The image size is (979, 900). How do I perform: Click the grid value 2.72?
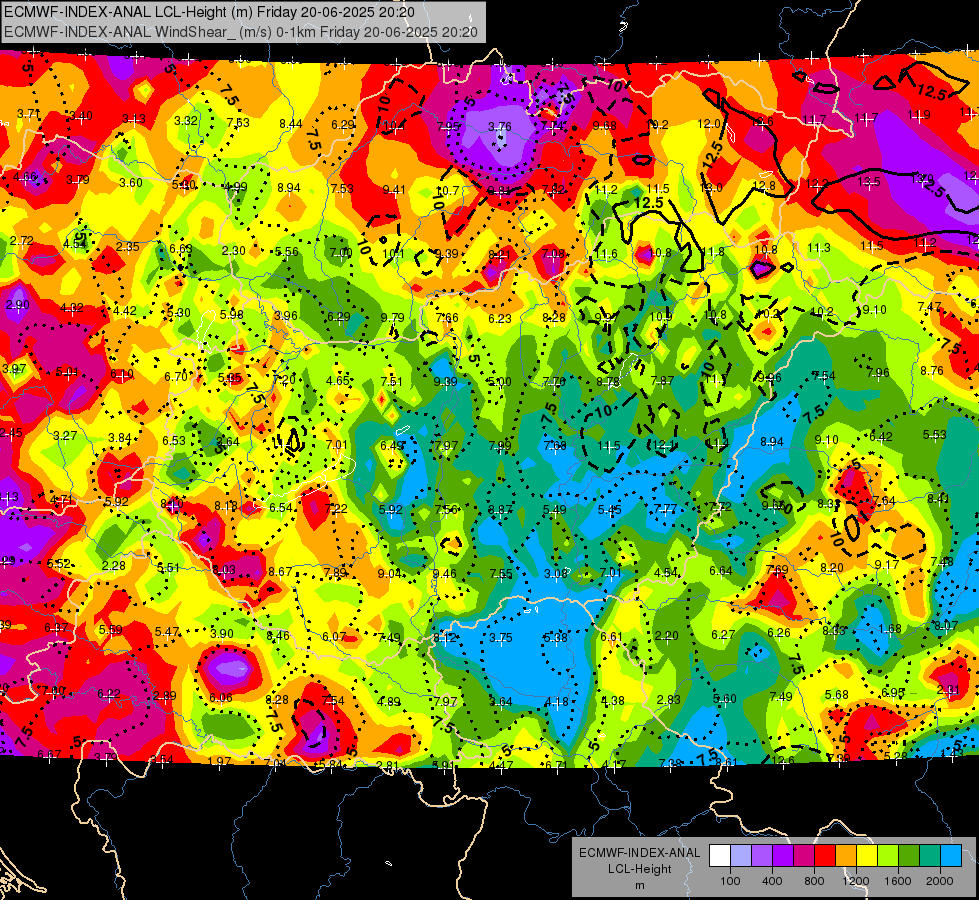[x=21, y=240]
